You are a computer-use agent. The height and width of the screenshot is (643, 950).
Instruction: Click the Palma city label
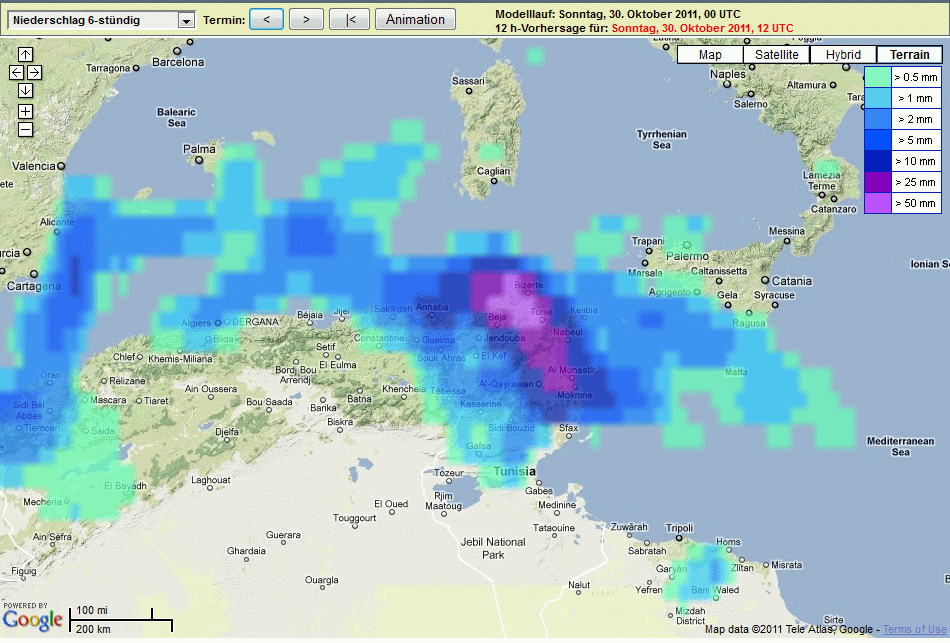199,148
